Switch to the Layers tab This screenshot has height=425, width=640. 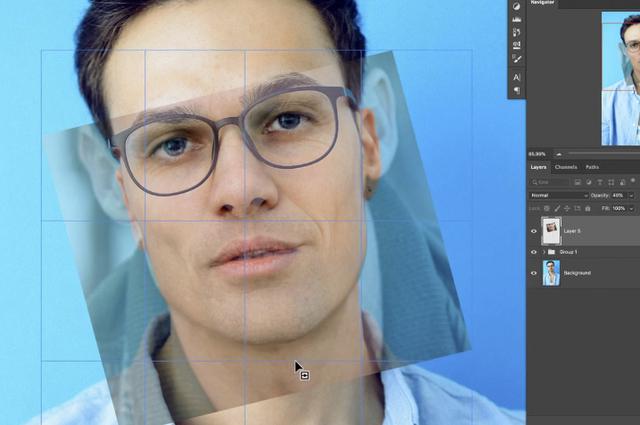538,167
